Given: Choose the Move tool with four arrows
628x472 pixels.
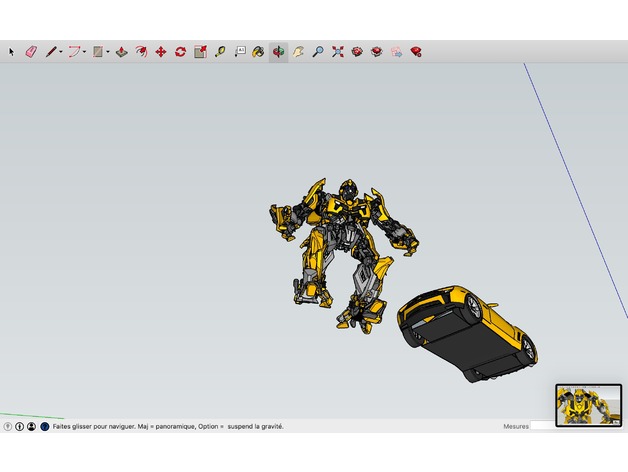Looking at the screenshot, I should coord(161,52).
